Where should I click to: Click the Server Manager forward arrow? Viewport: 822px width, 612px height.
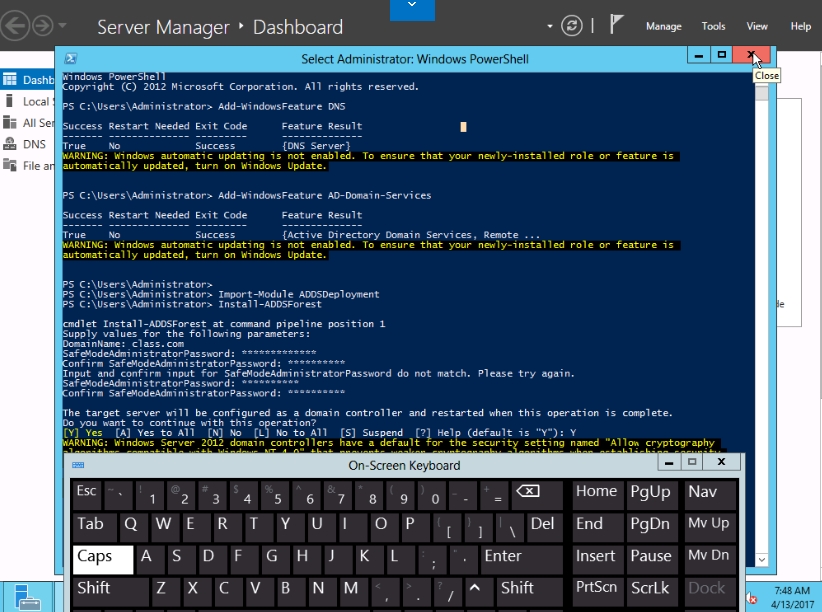point(44,25)
